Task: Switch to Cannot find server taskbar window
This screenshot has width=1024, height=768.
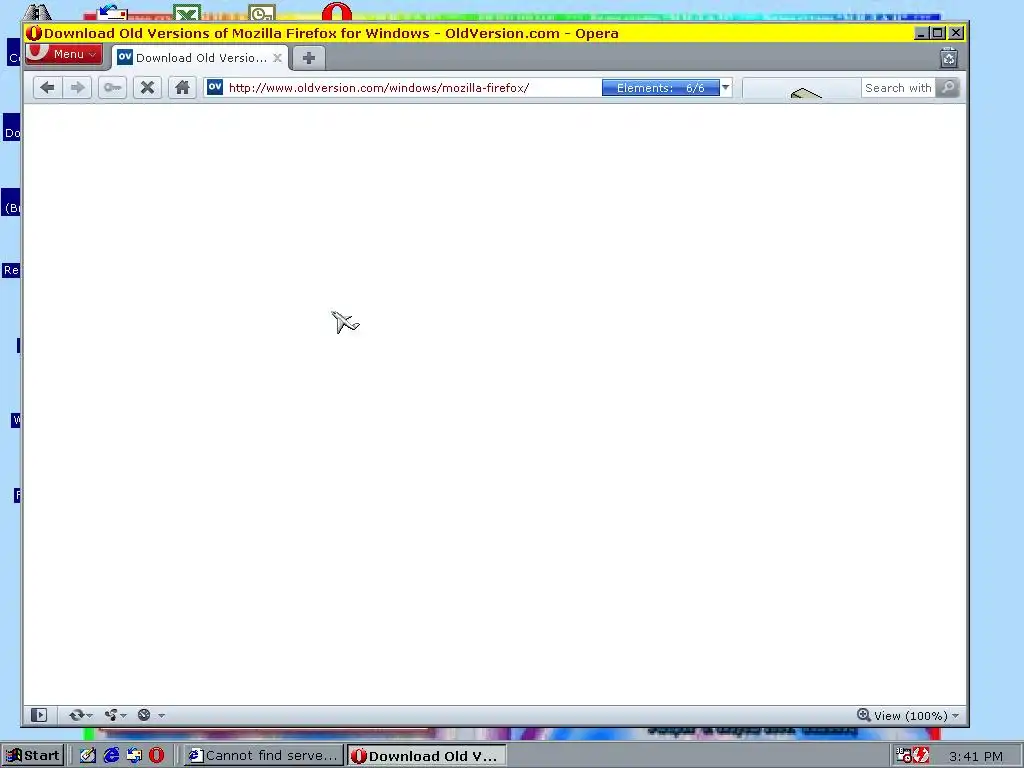Action: [x=263, y=756]
